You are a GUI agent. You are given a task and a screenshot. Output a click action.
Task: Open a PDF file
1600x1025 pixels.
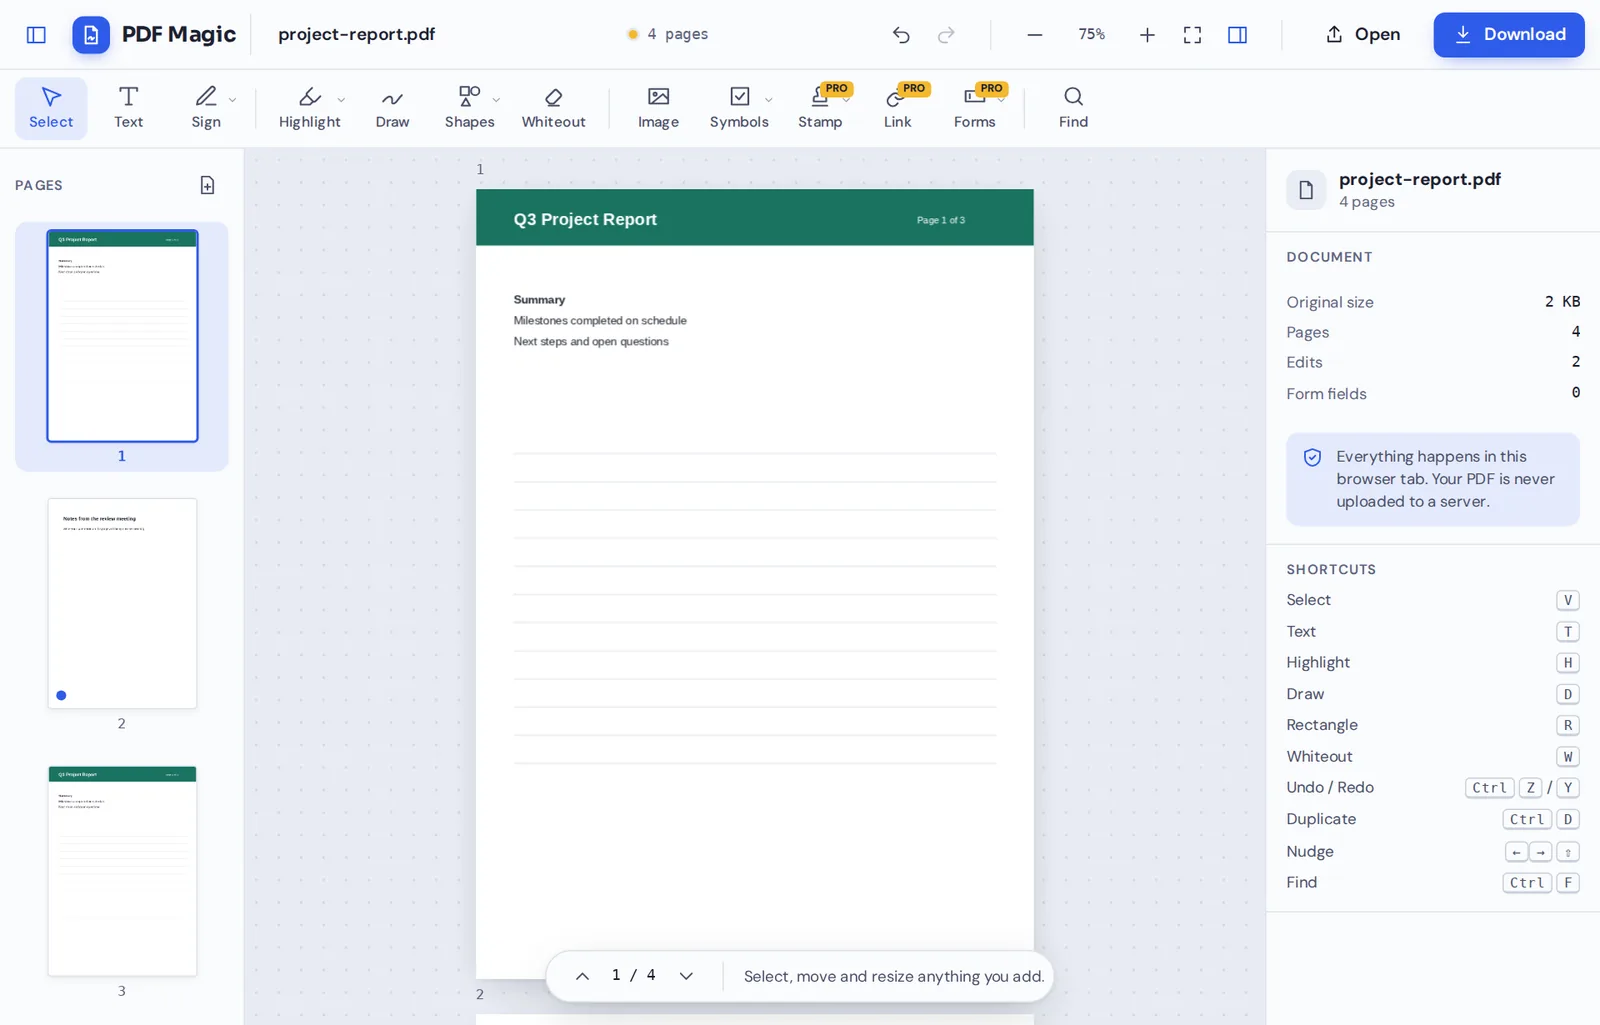(x=1362, y=34)
